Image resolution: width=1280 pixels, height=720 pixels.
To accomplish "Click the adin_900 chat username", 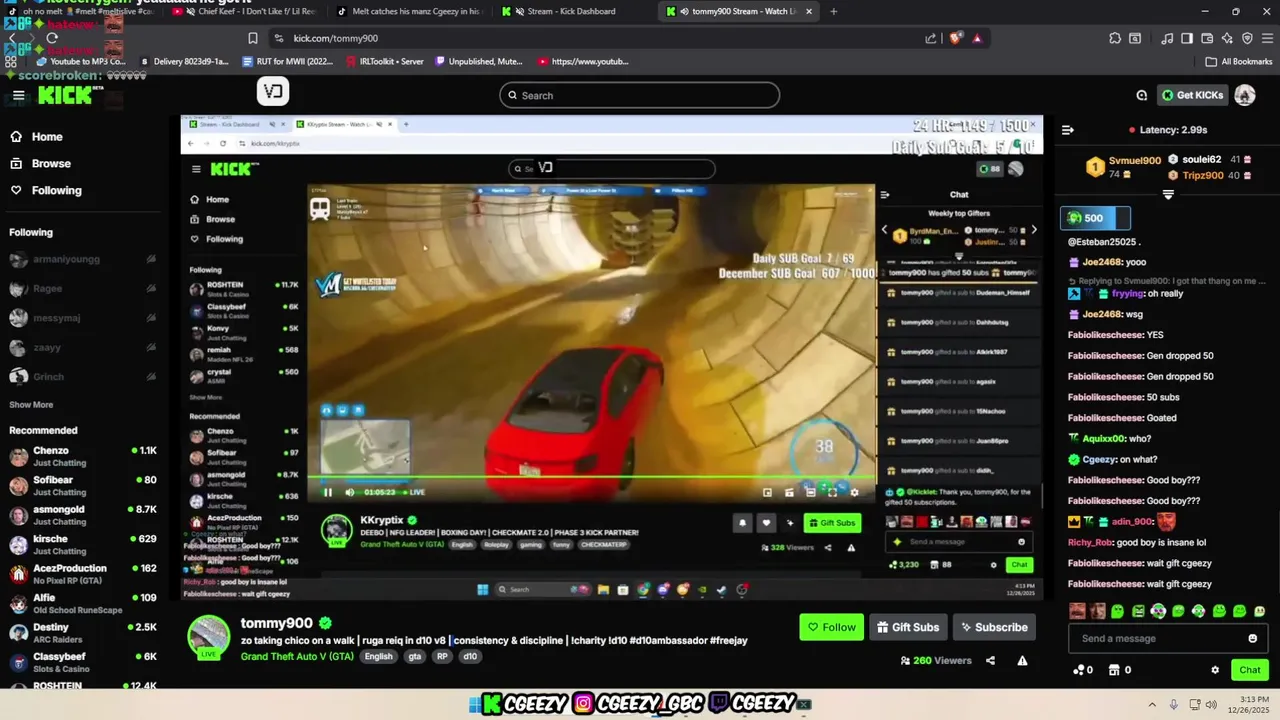I will pyautogui.click(x=1132, y=522).
